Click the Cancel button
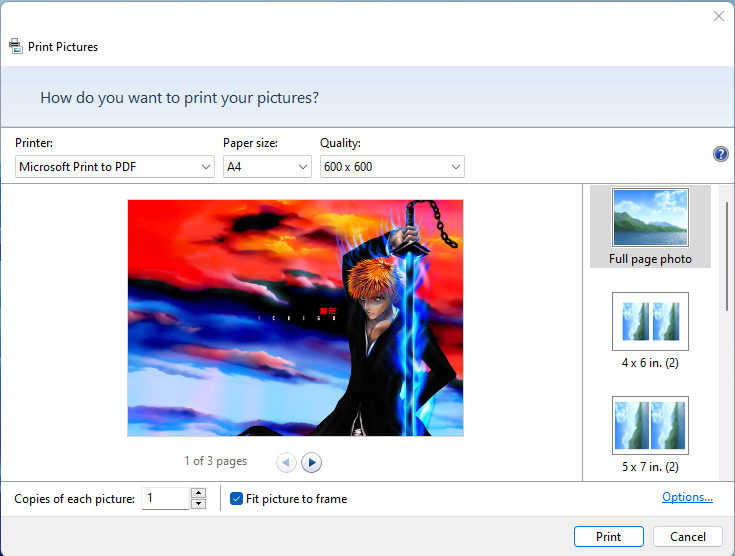This screenshot has height=556, width=735. coord(688,536)
